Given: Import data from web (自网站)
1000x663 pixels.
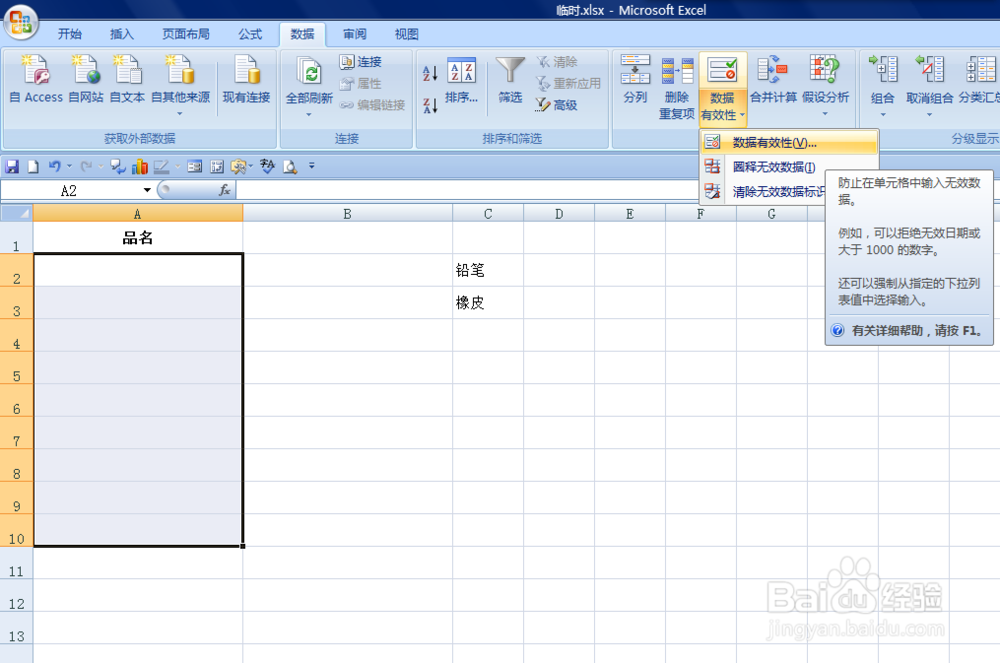Looking at the screenshot, I should (x=86, y=80).
